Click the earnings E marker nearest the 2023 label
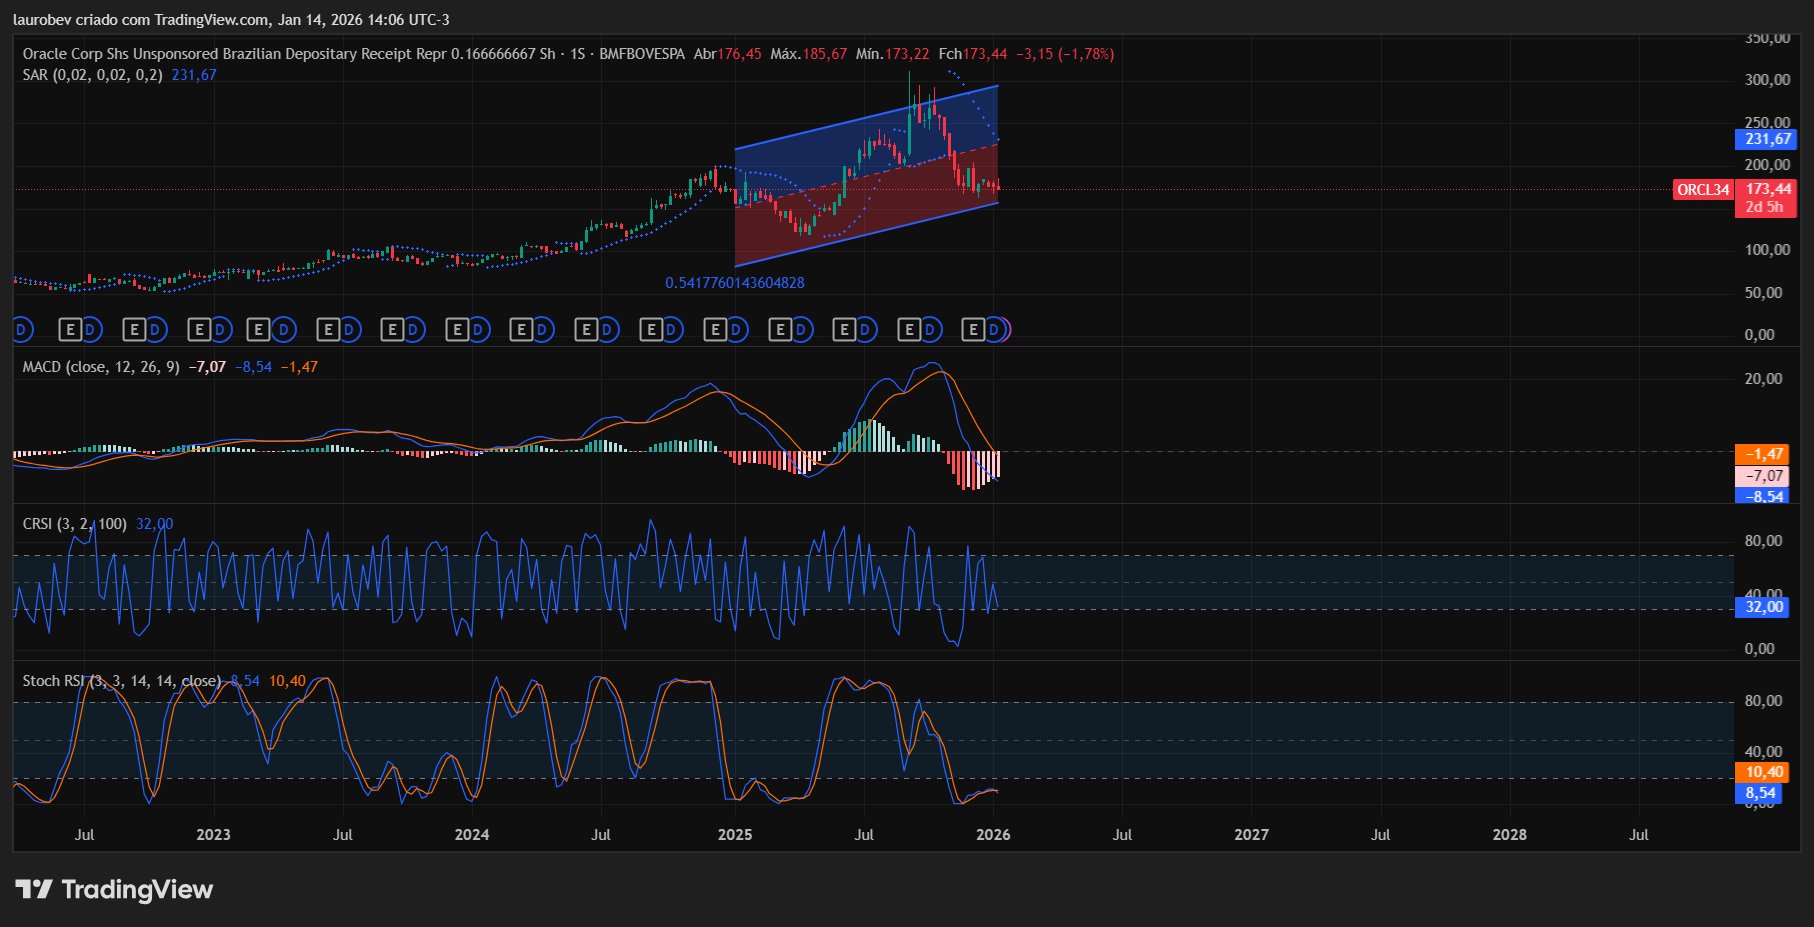The width and height of the screenshot is (1814, 927). click(x=199, y=329)
